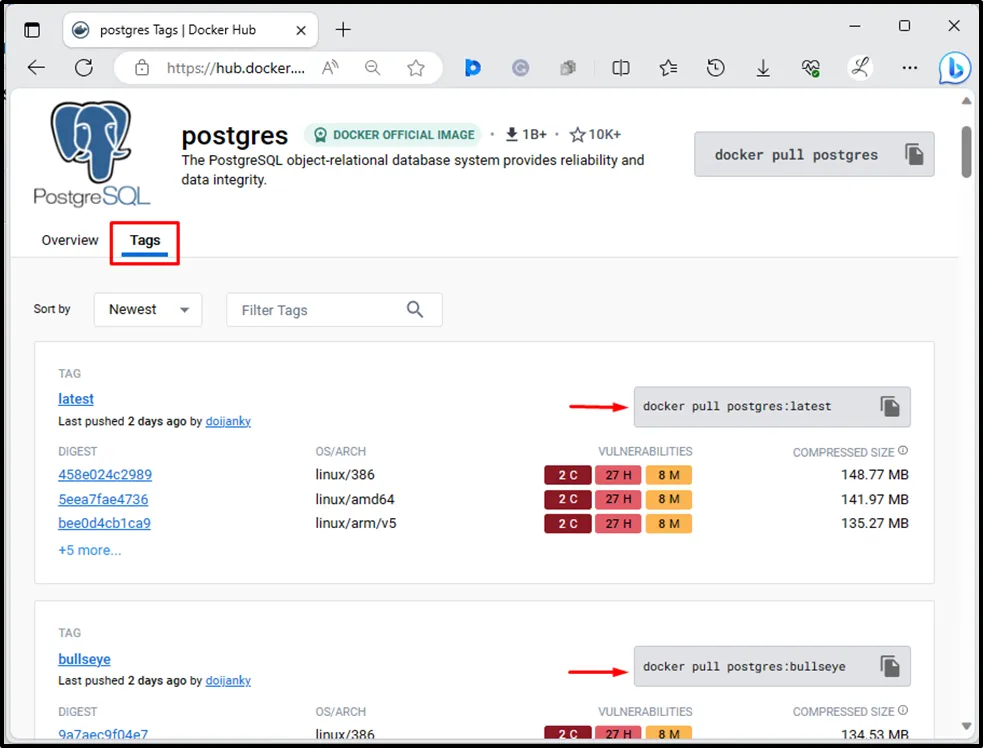Go back using the back arrow

click(x=37, y=68)
